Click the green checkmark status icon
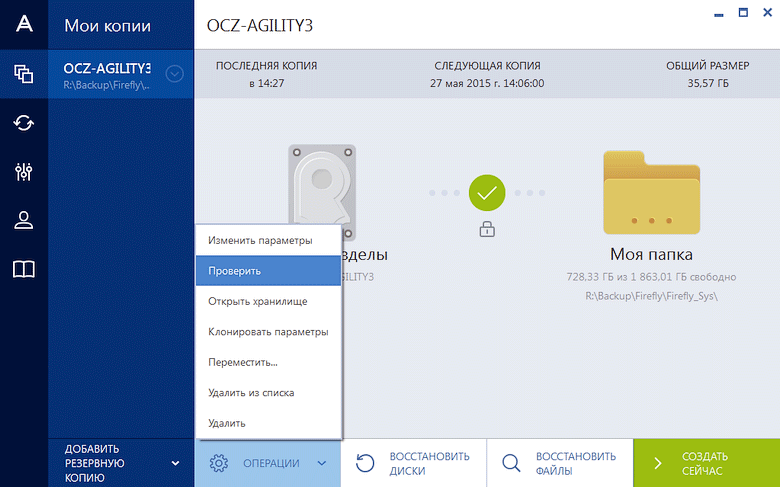The image size is (780, 487). point(487,193)
